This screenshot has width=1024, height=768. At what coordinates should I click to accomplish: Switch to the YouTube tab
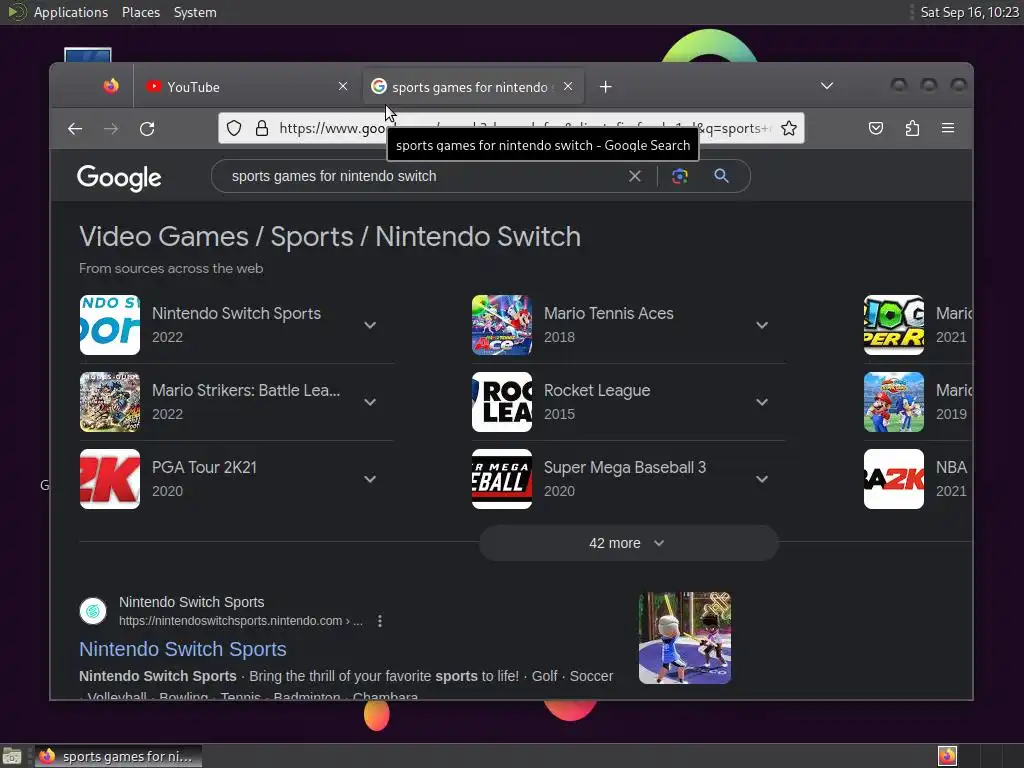(247, 87)
